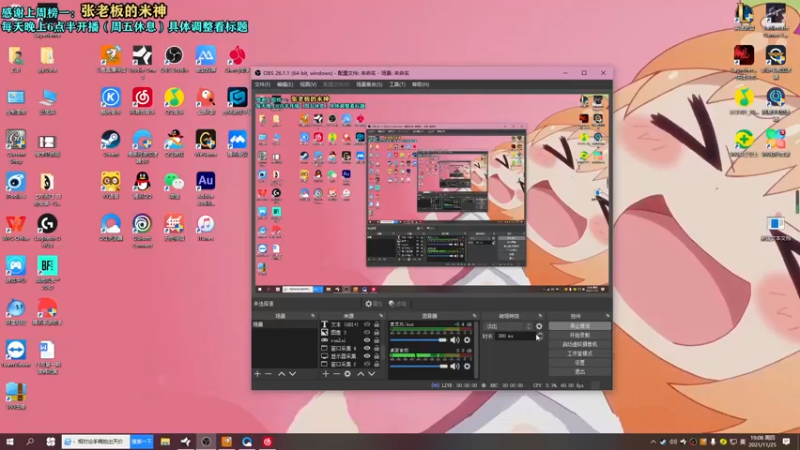Open NetEase Cloud Music desktop icon
800x450 pixels.
click(142, 101)
